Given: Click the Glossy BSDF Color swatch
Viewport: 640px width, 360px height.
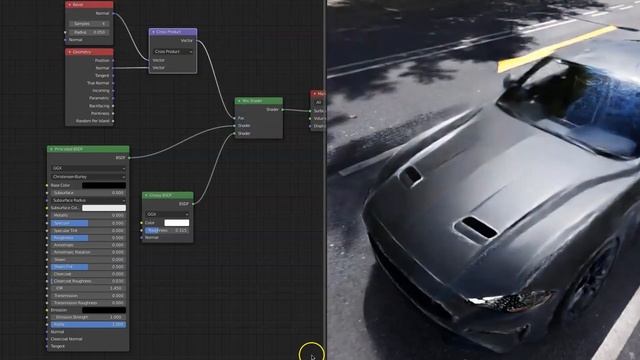Looking at the screenshot, I should pyautogui.click(x=177, y=223).
